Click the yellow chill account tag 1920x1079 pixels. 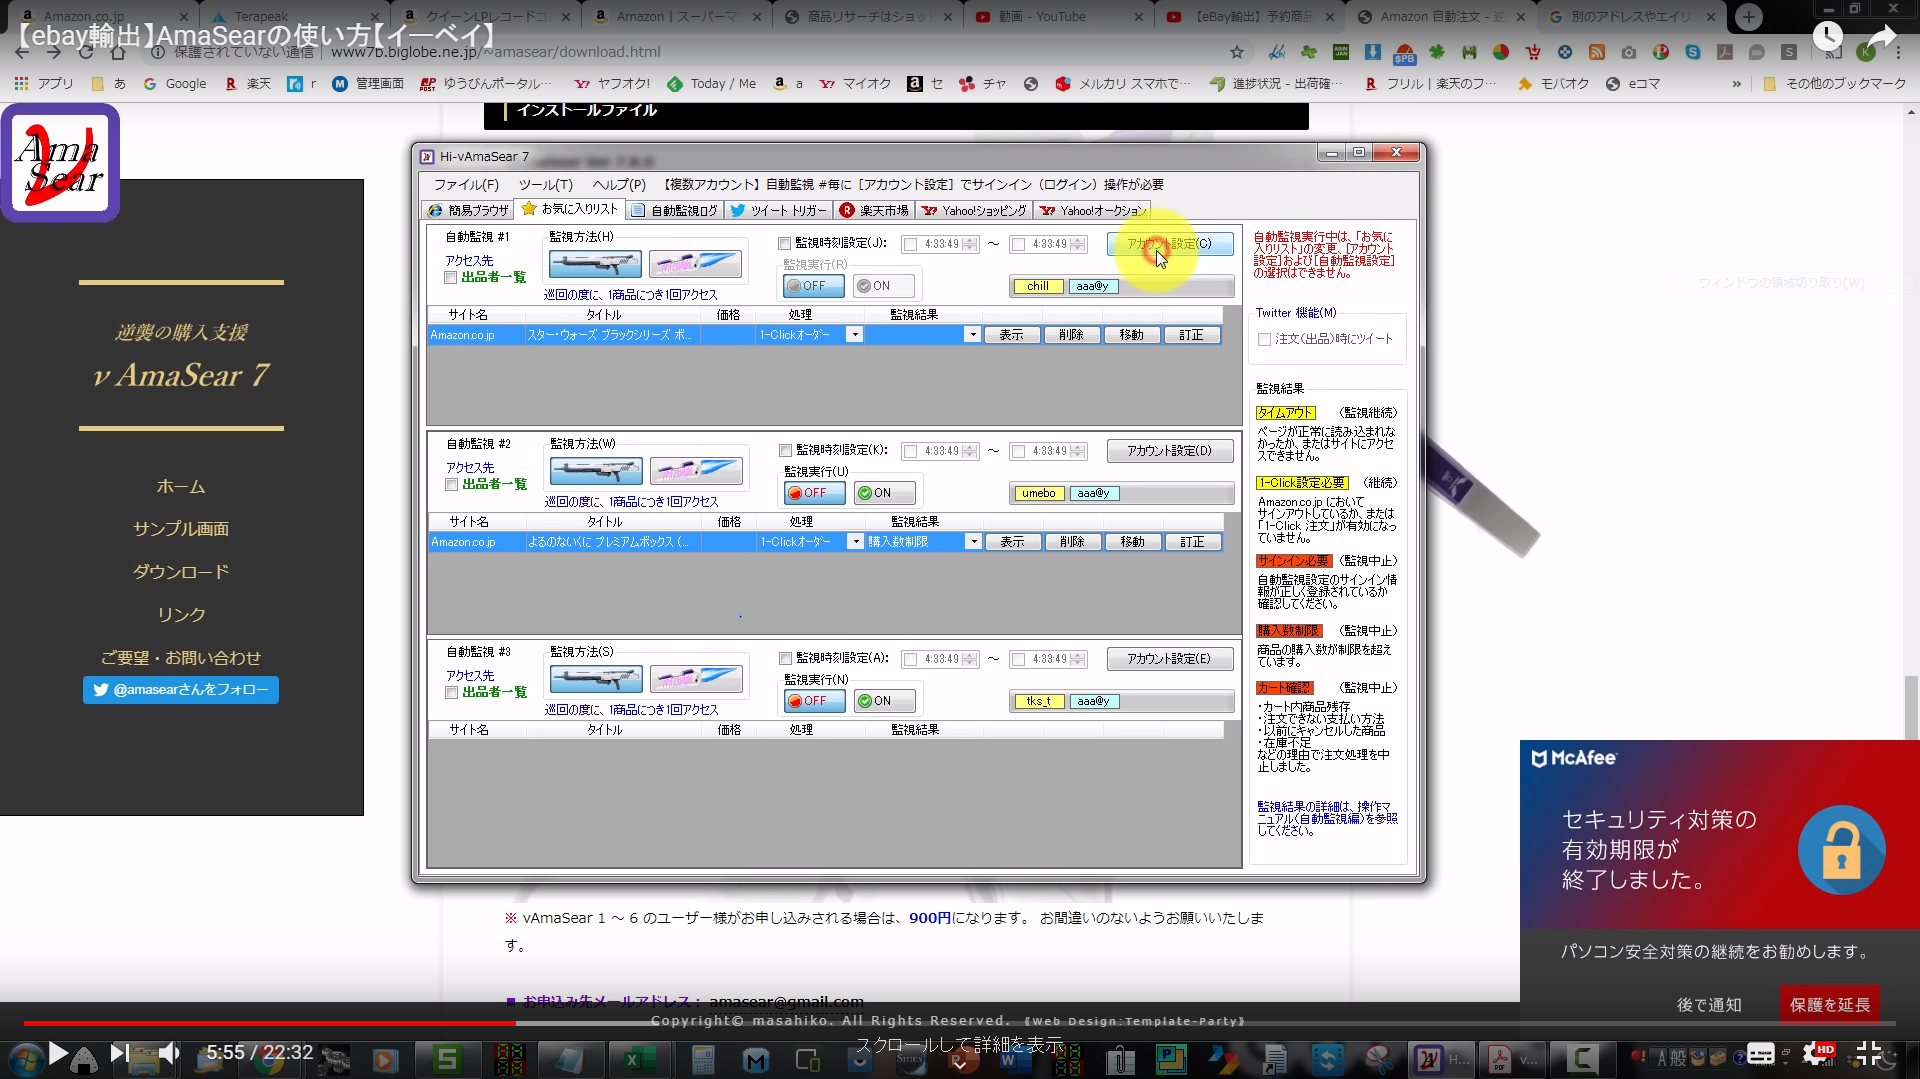point(1038,287)
